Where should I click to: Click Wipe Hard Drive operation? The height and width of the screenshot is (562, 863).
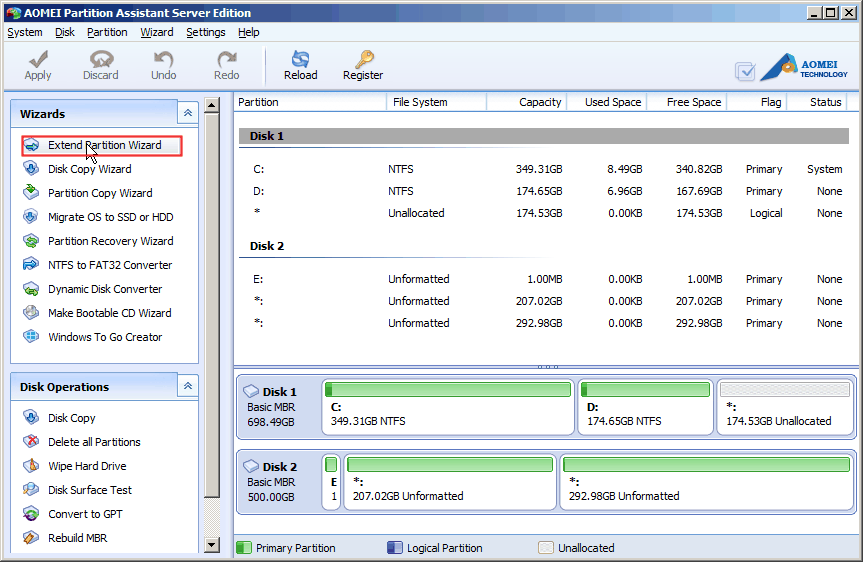point(89,466)
